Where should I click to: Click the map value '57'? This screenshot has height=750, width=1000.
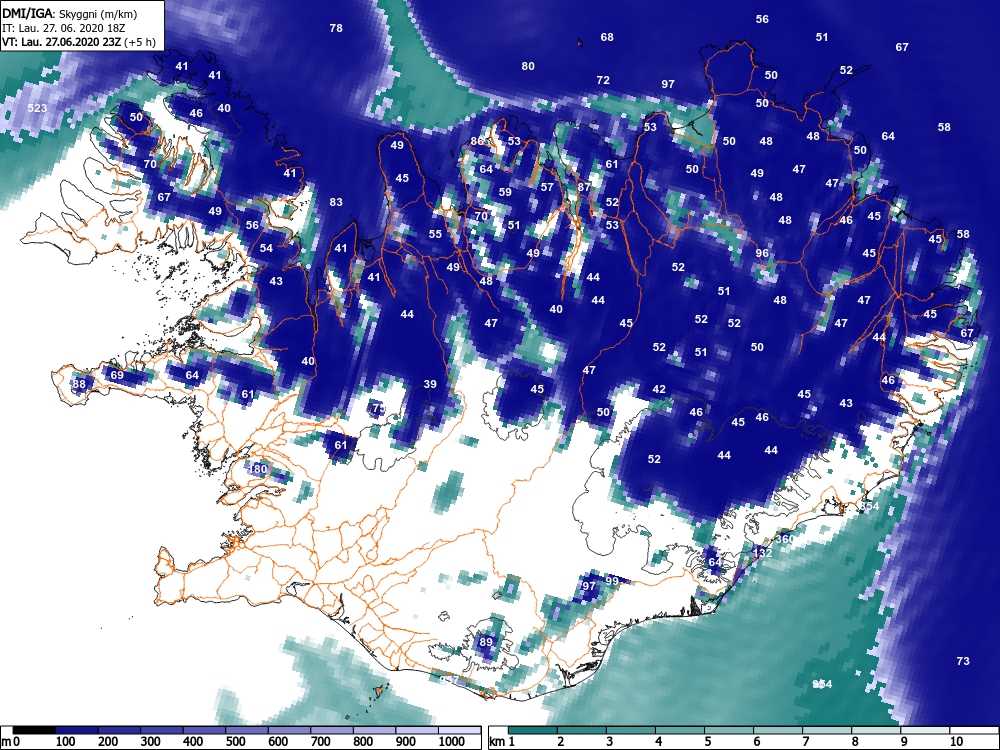[547, 188]
